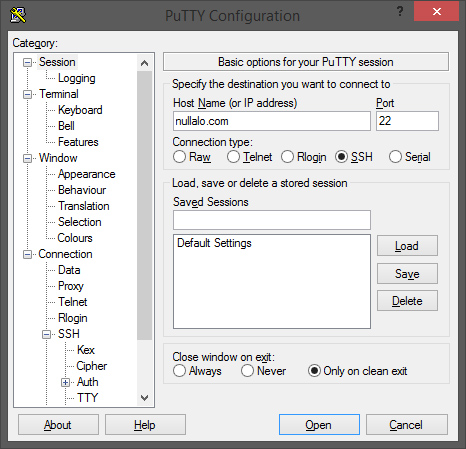This screenshot has height=449, width=466.
Task: Open the Window category
Action: coord(58,158)
